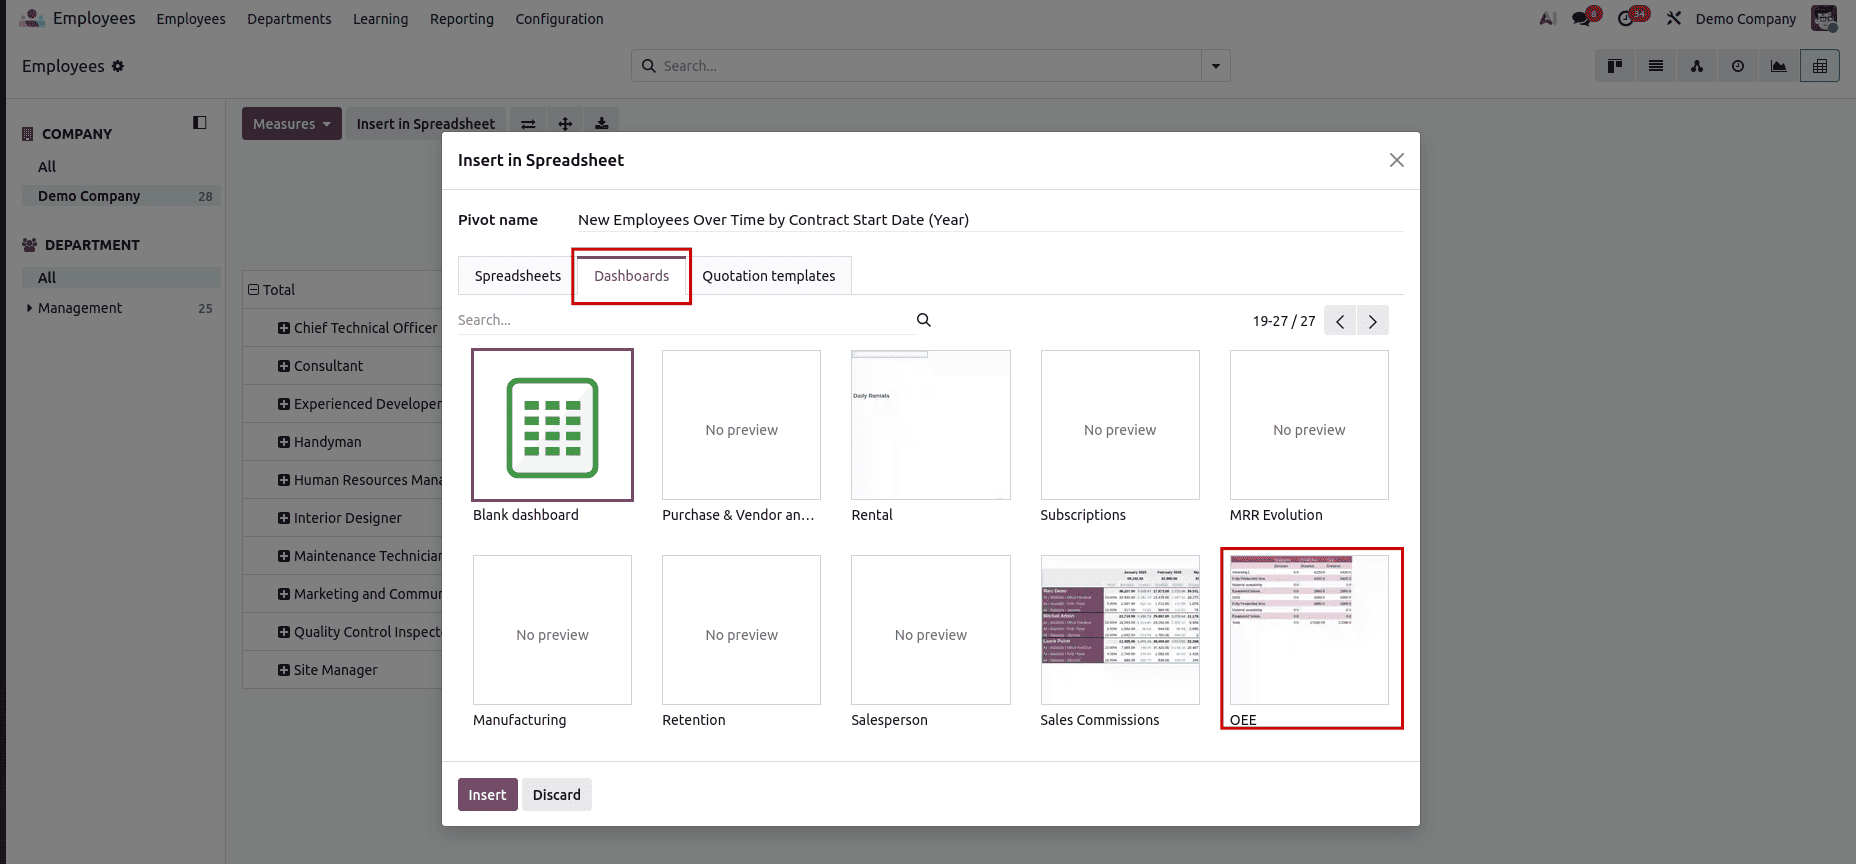The height and width of the screenshot is (864, 1856).
Task: Switch to List view
Action: tap(1656, 66)
